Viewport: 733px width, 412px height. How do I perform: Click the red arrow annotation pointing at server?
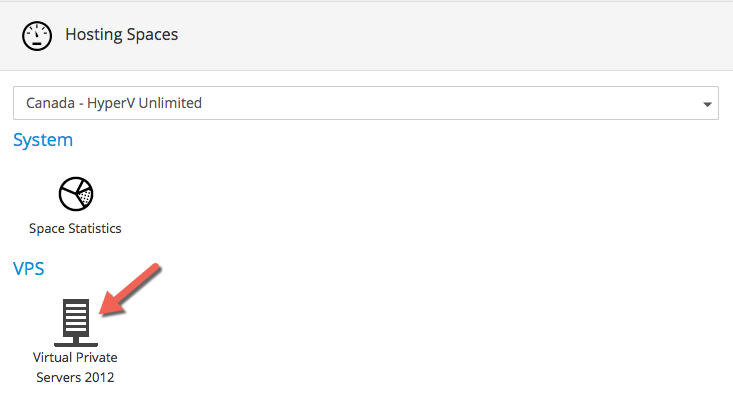[130, 289]
